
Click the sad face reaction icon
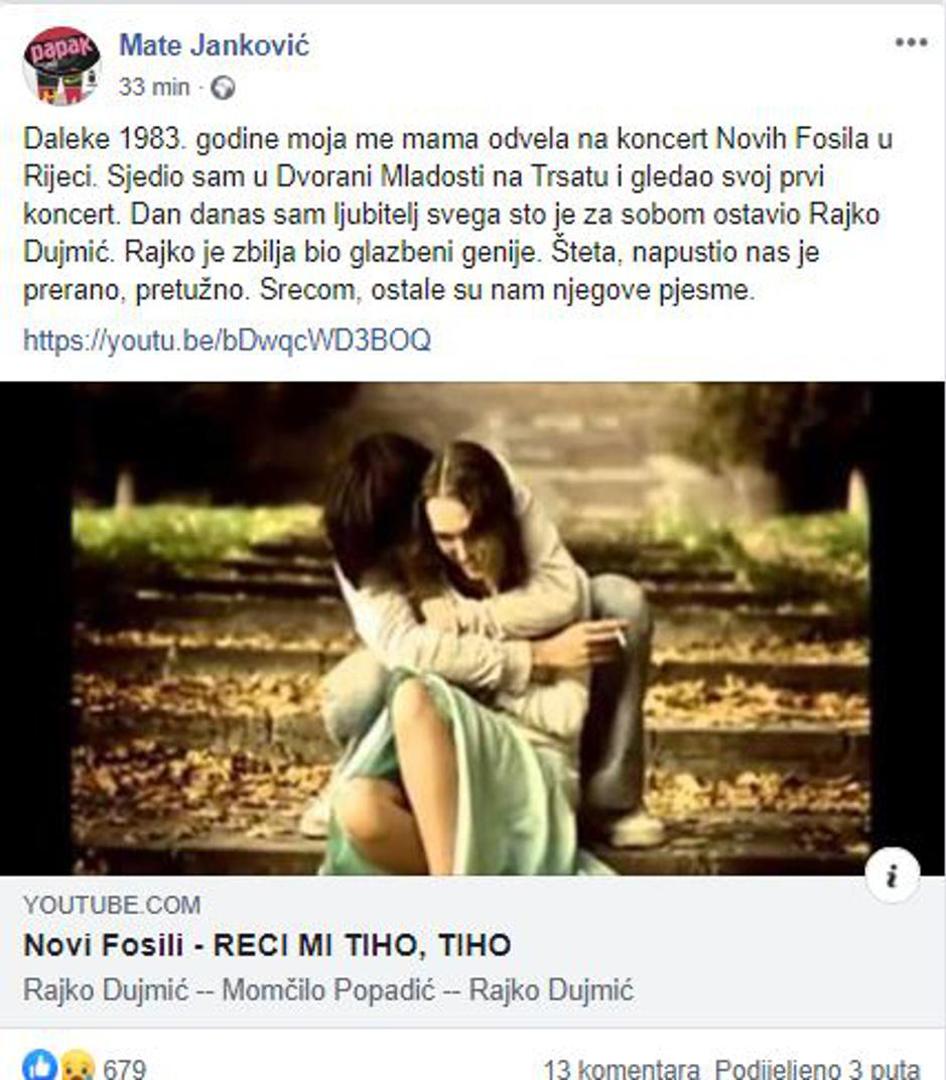pos(78,1067)
